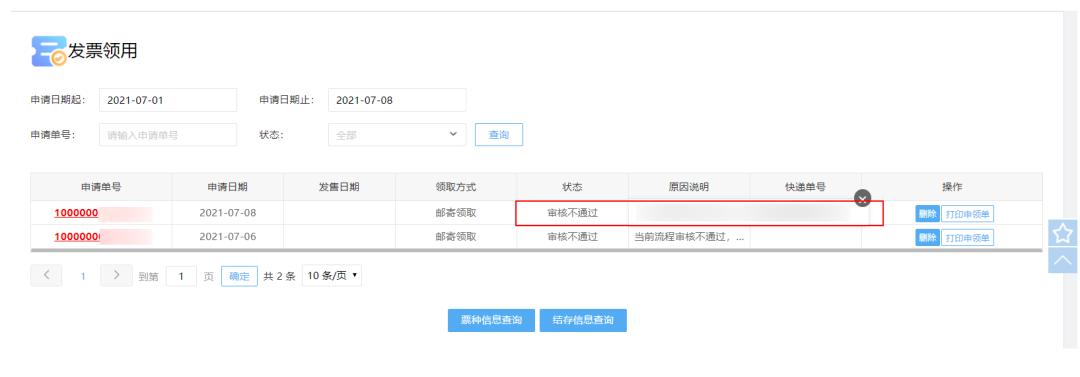Click 审核不通过 status in 2021-07-06 row
Viewport: 1080px width, 377px height.
[572, 236]
